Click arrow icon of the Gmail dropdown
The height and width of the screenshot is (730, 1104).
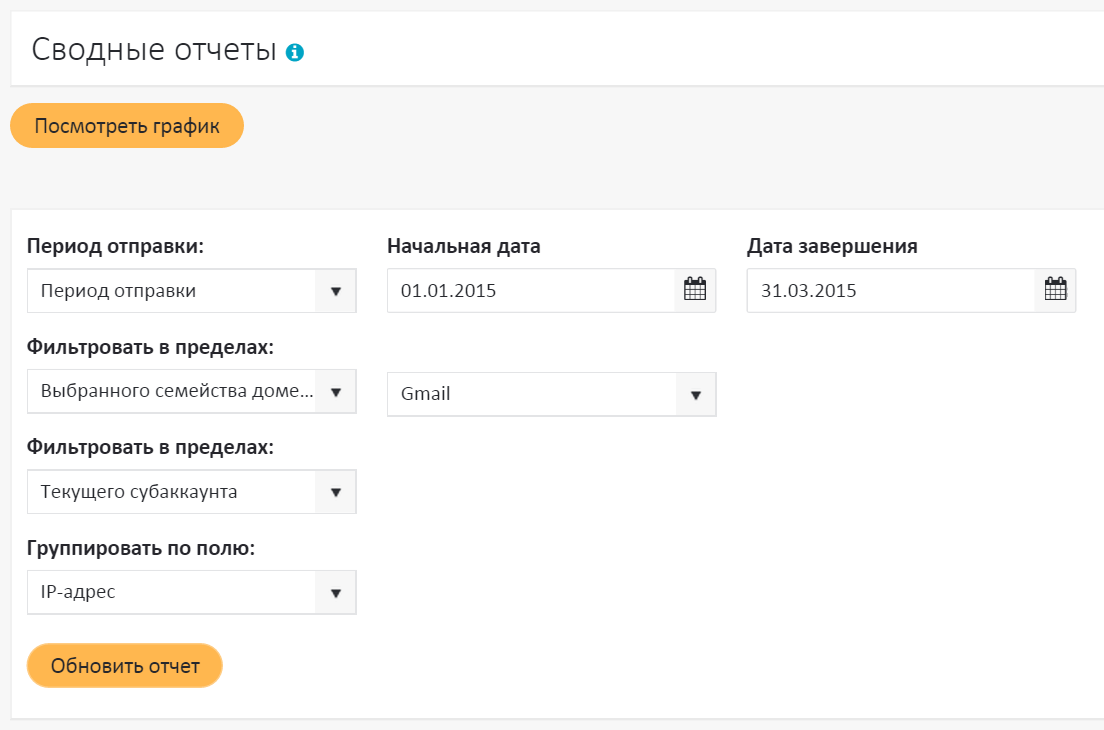pyautogui.click(x=696, y=394)
